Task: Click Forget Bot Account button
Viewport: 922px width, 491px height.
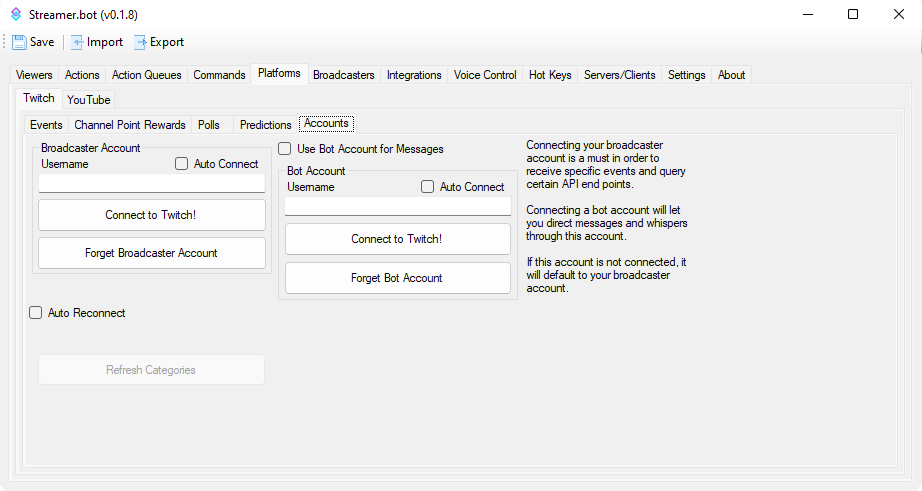Action: coord(397,278)
